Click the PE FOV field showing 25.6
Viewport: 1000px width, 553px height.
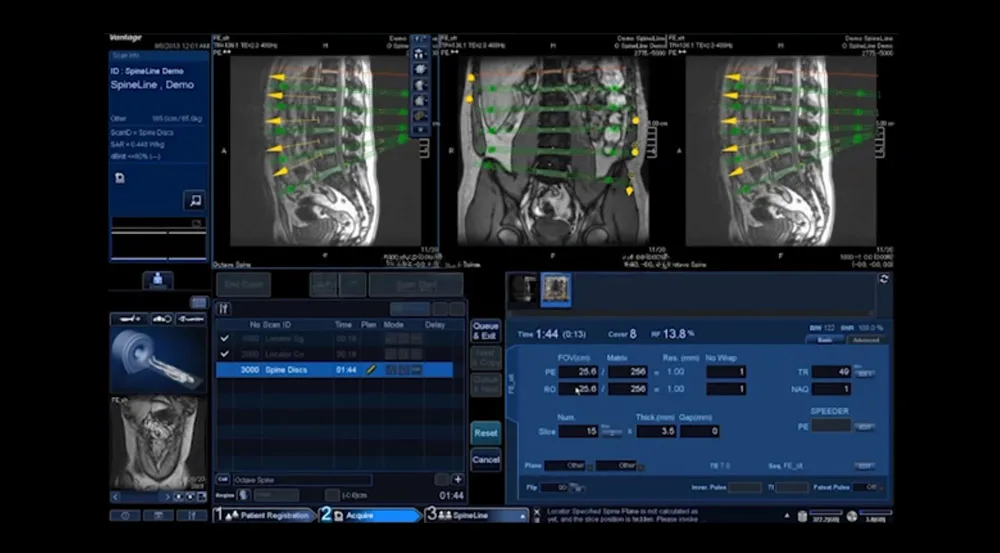point(578,372)
